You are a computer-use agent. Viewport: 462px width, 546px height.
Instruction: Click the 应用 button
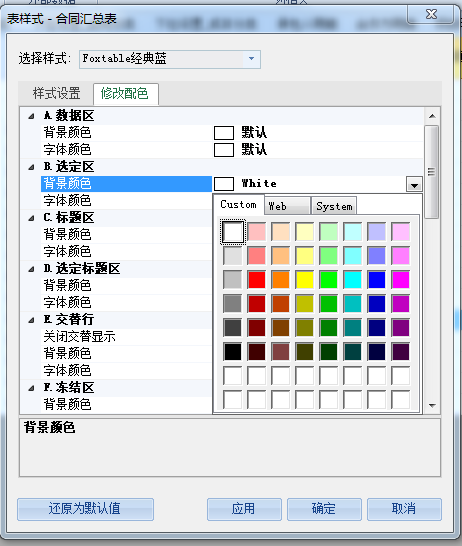(x=244, y=509)
